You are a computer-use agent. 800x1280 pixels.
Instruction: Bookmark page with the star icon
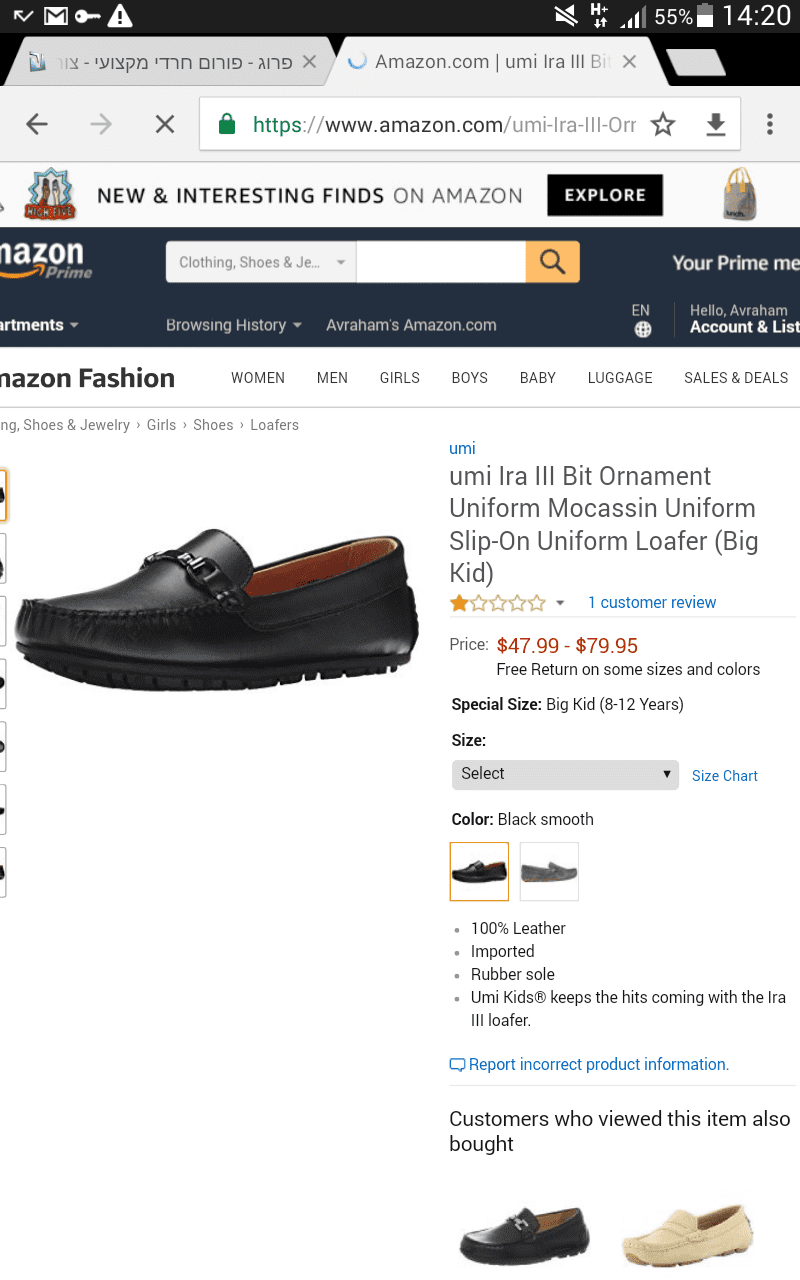(x=663, y=124)
